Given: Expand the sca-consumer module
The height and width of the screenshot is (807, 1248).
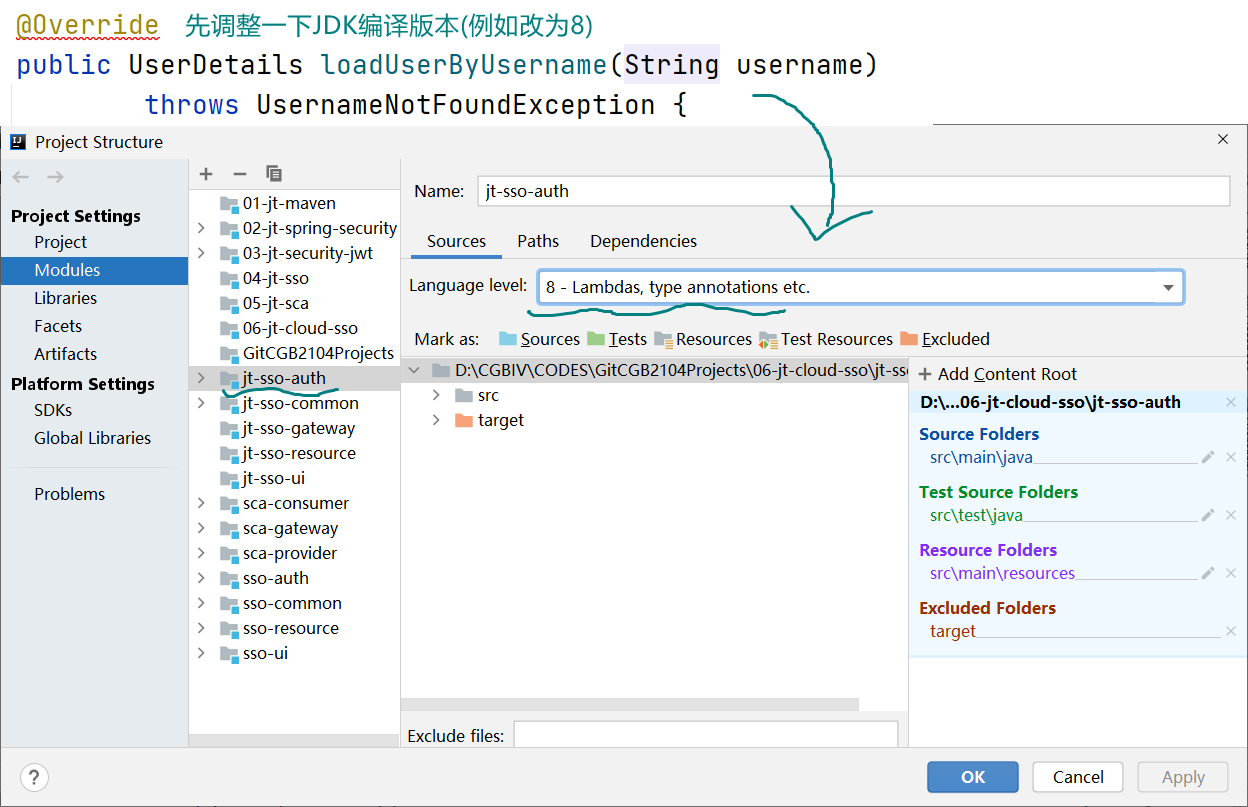Looking at the screenshot, I should (x=201, y=503).
